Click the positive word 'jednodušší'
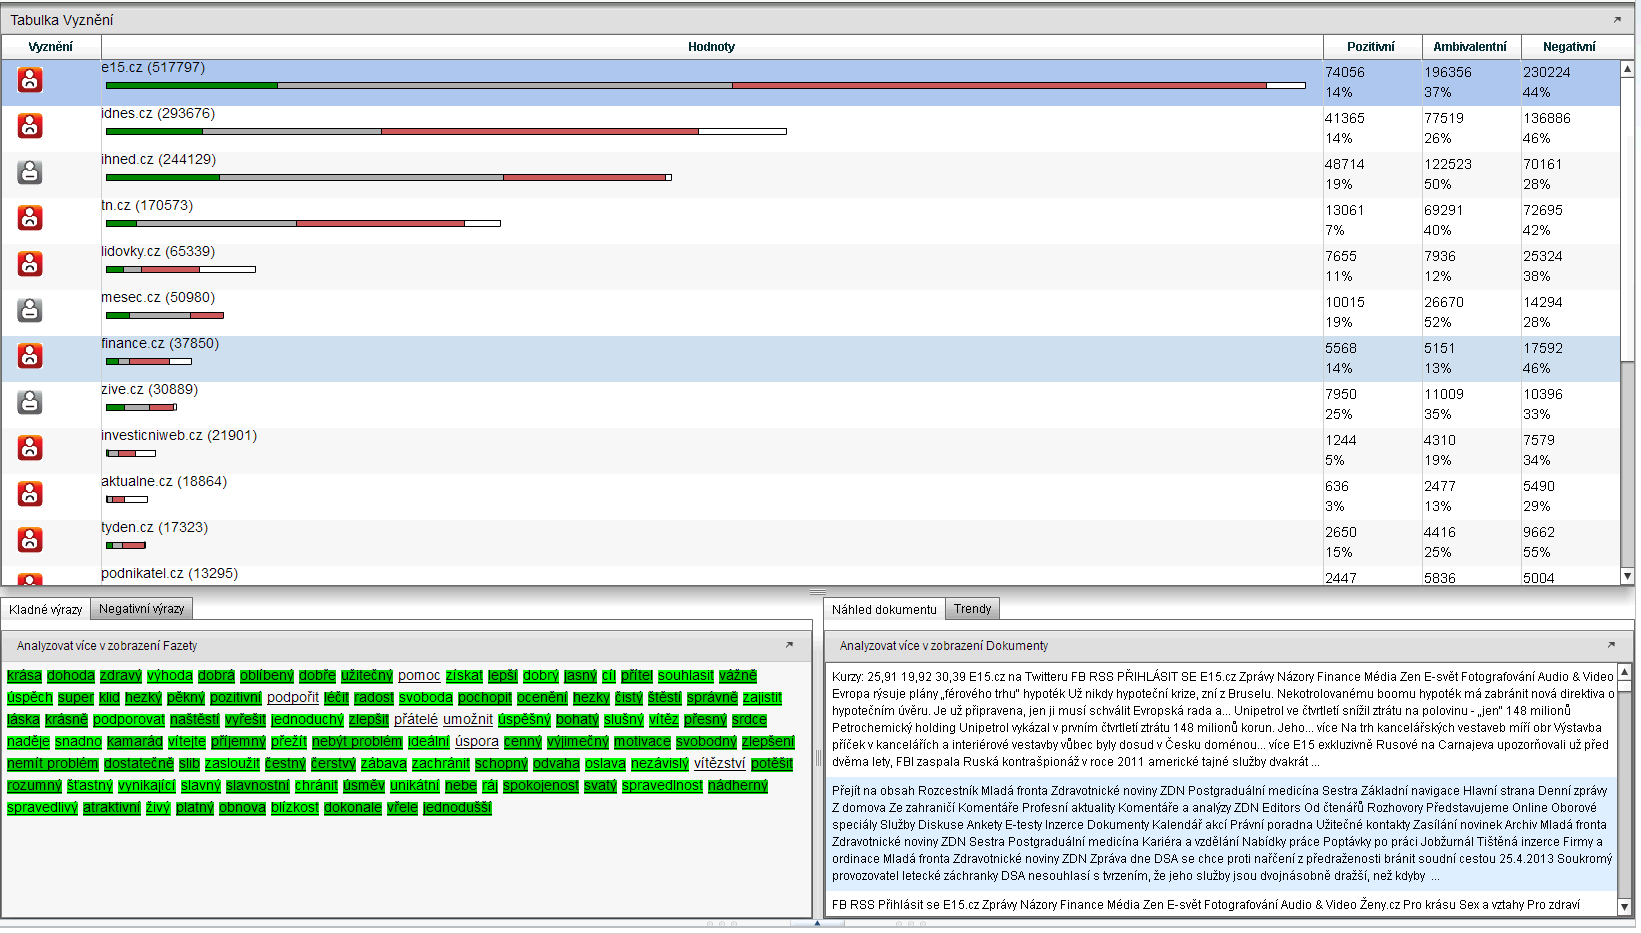 457,808
